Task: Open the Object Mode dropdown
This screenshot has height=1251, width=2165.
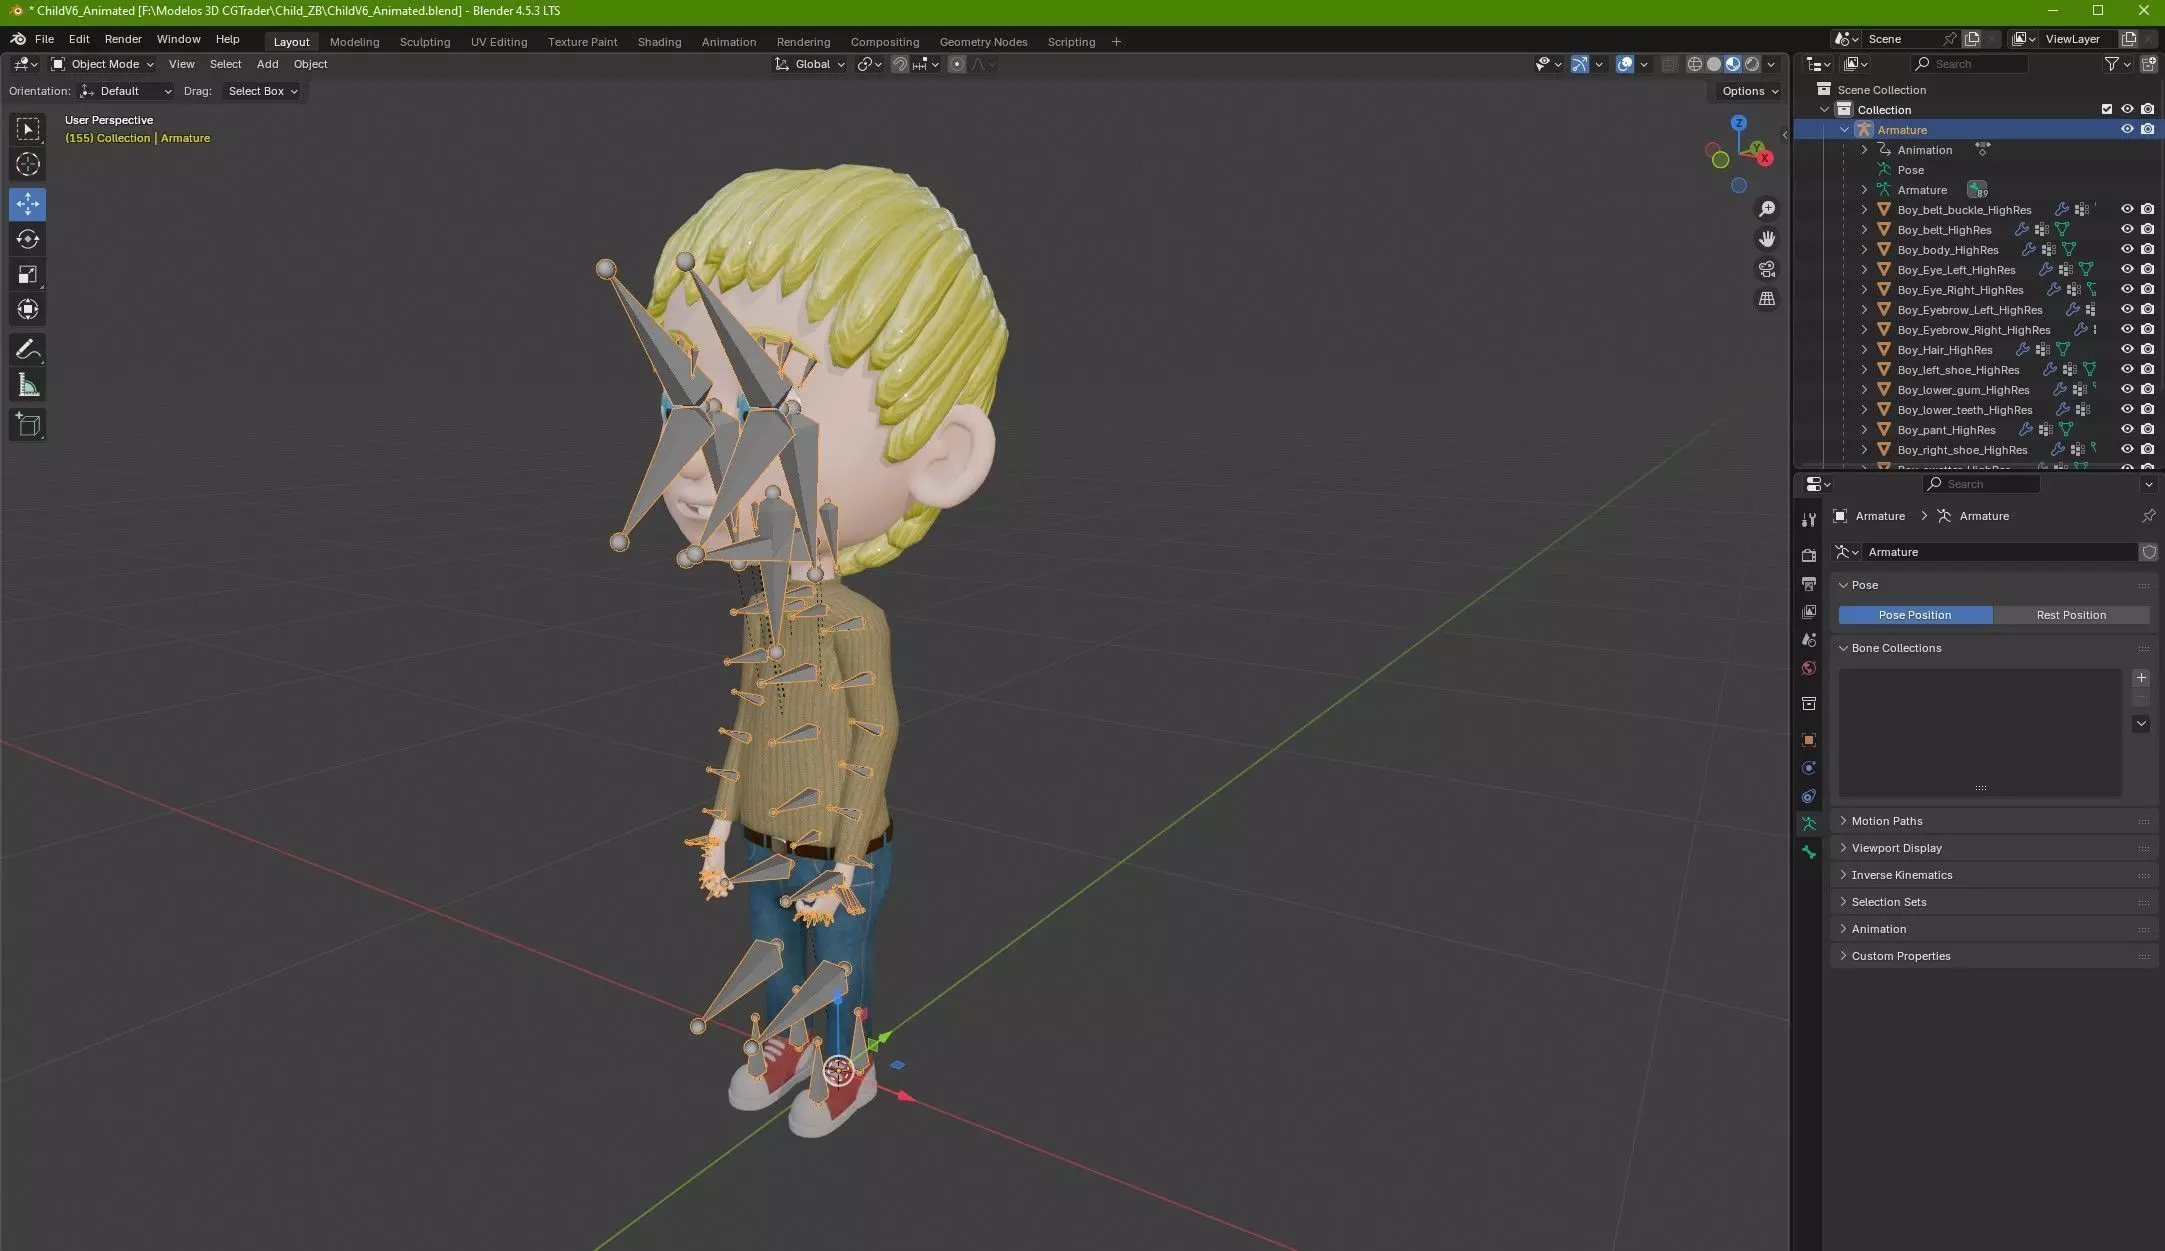Action: pyautogui.click(x=103, y=64)
